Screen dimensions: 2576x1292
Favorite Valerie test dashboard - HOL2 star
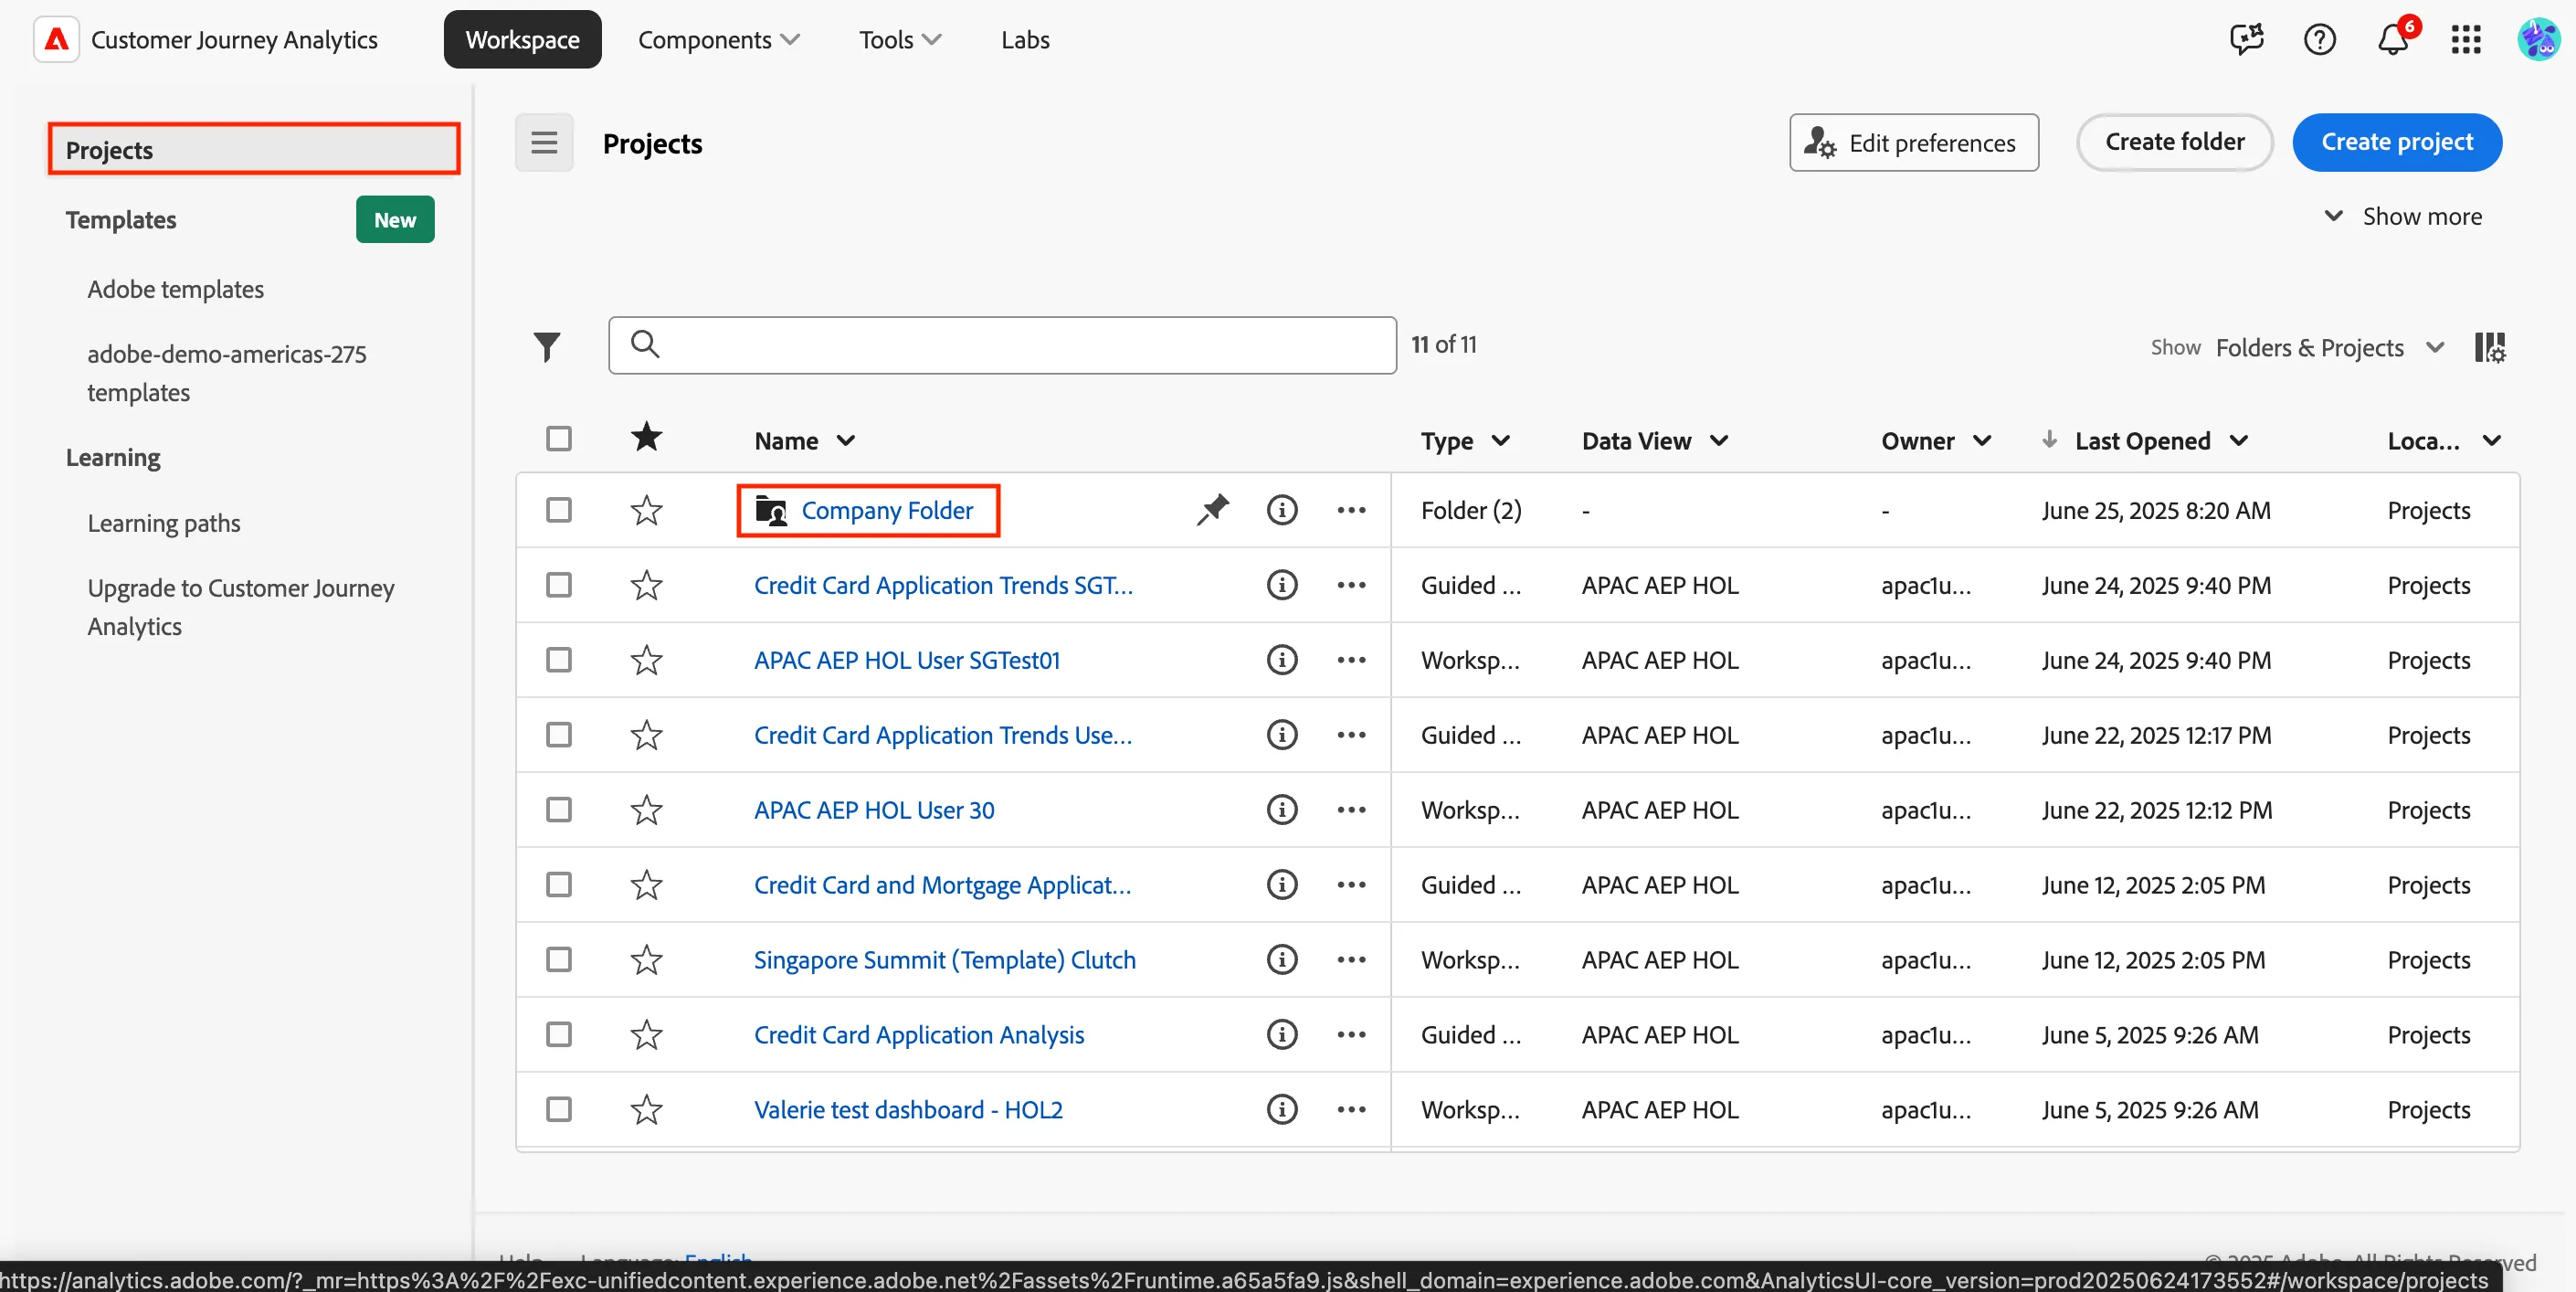[647, 1109]
